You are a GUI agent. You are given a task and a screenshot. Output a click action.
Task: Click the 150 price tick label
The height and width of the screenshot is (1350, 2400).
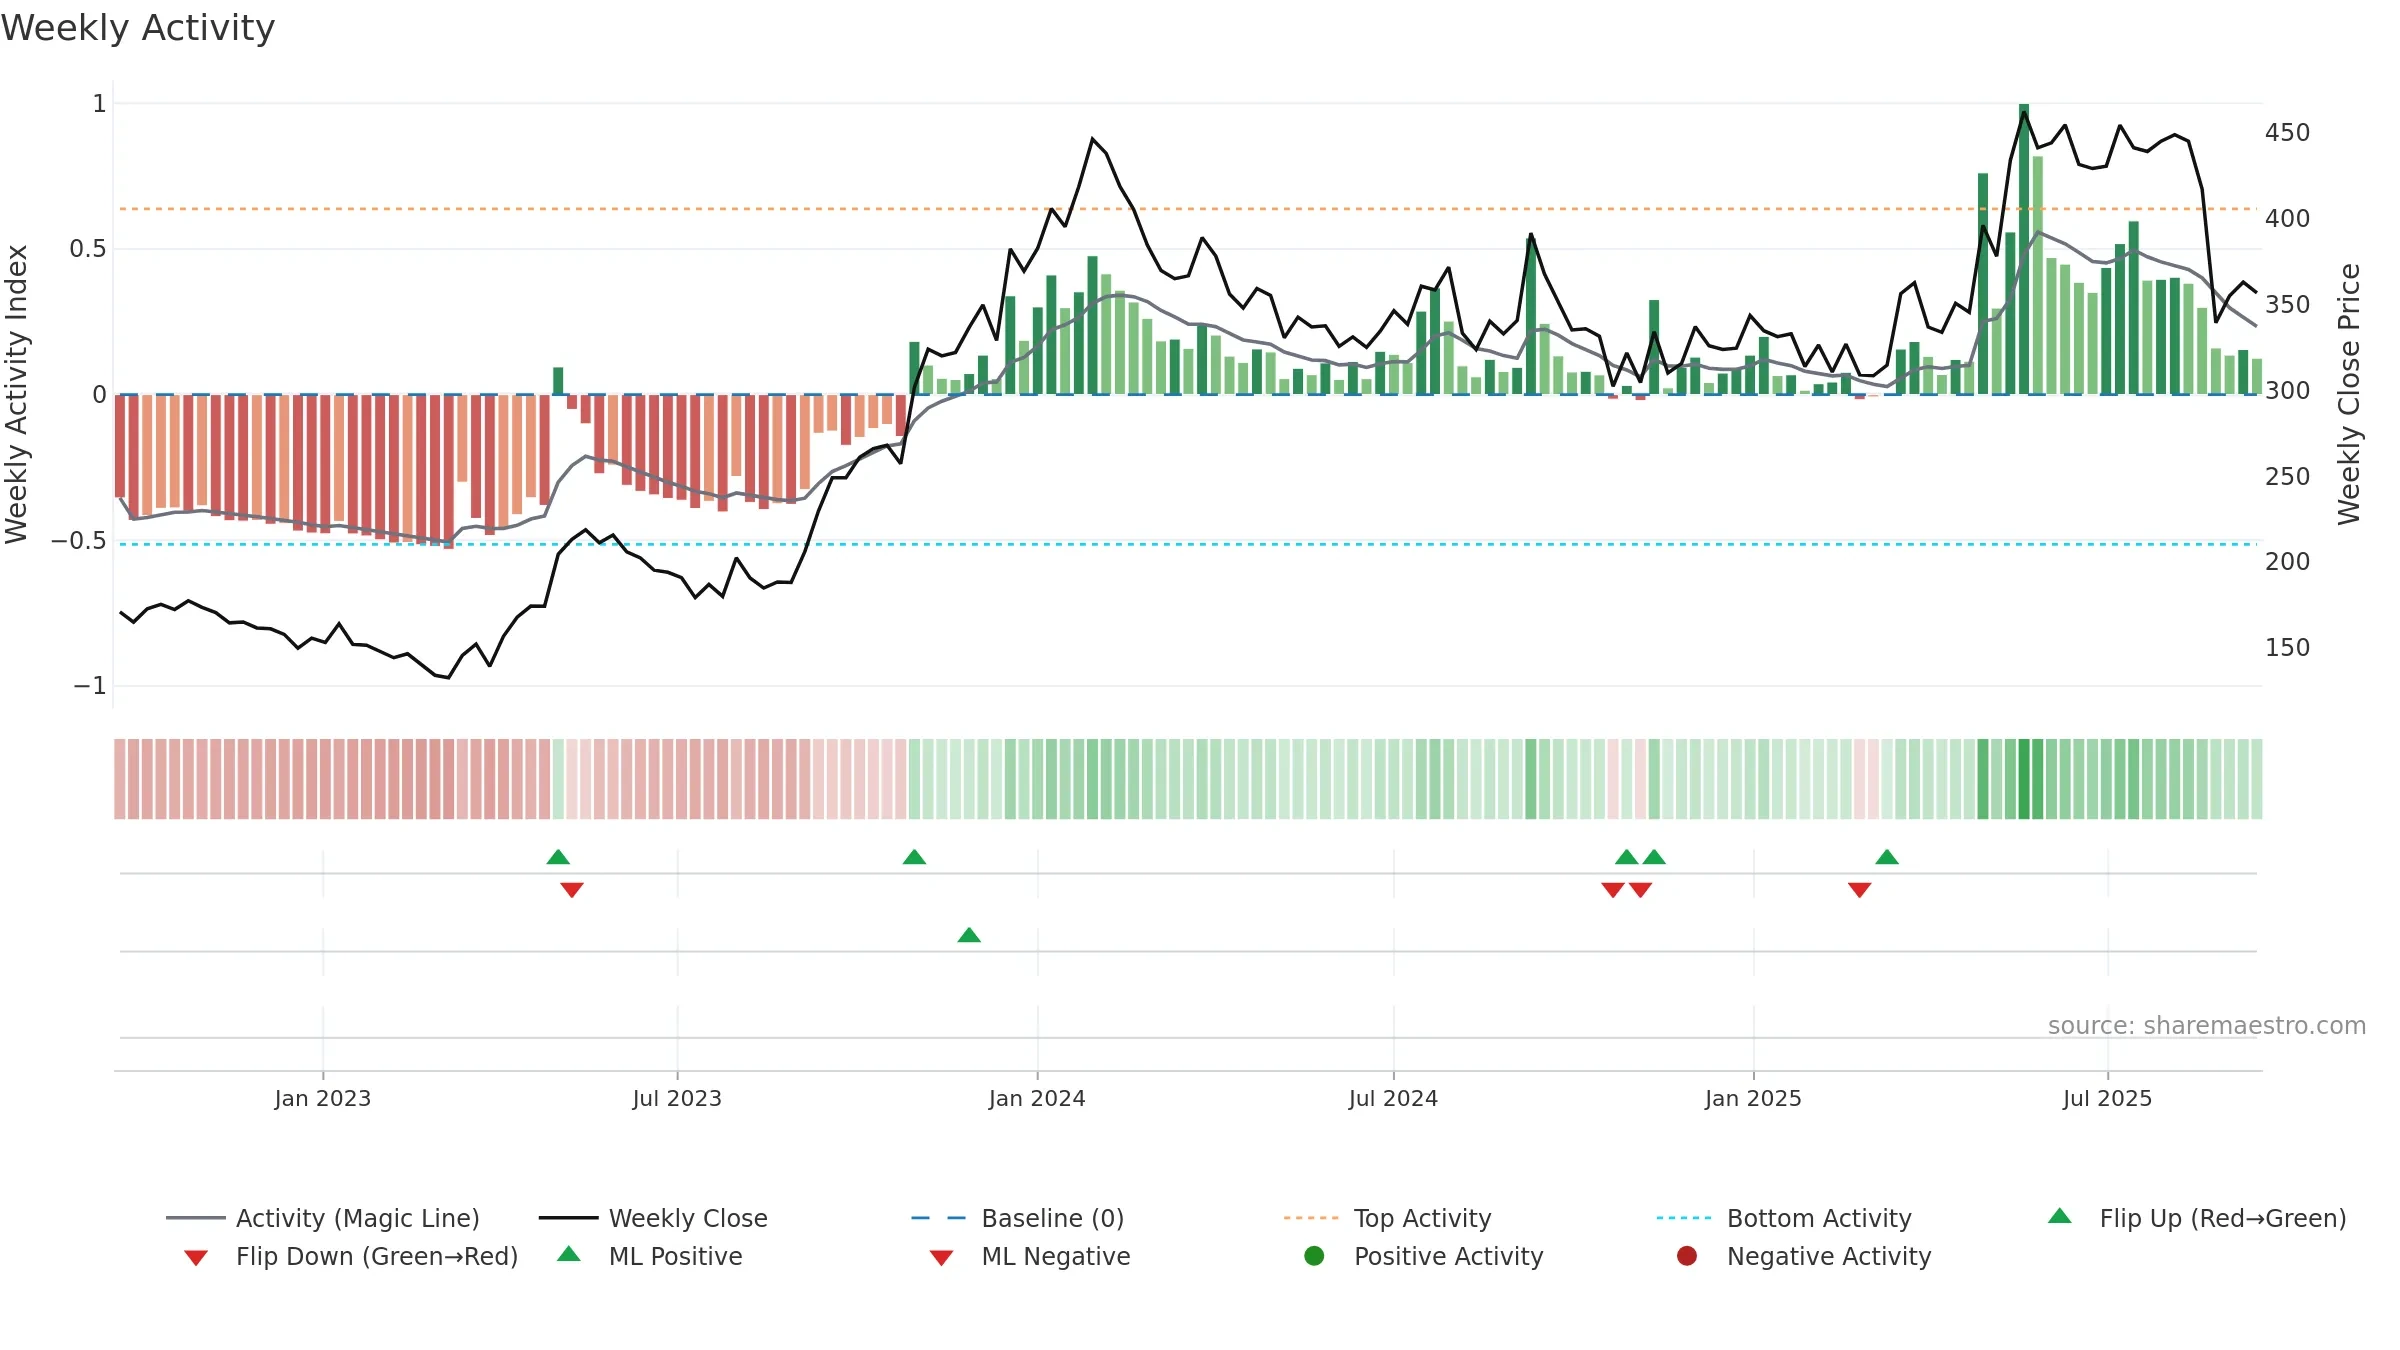click(2288, 648)
